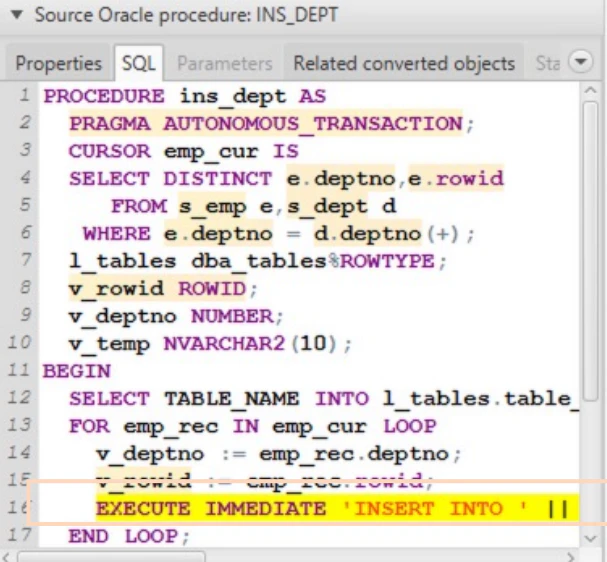Image resolution: width=607 pixels, height=562 pixels.
Task: Click 'END LOOP;' on line 17
Action: pyautogui.click(x=129, y=536)
